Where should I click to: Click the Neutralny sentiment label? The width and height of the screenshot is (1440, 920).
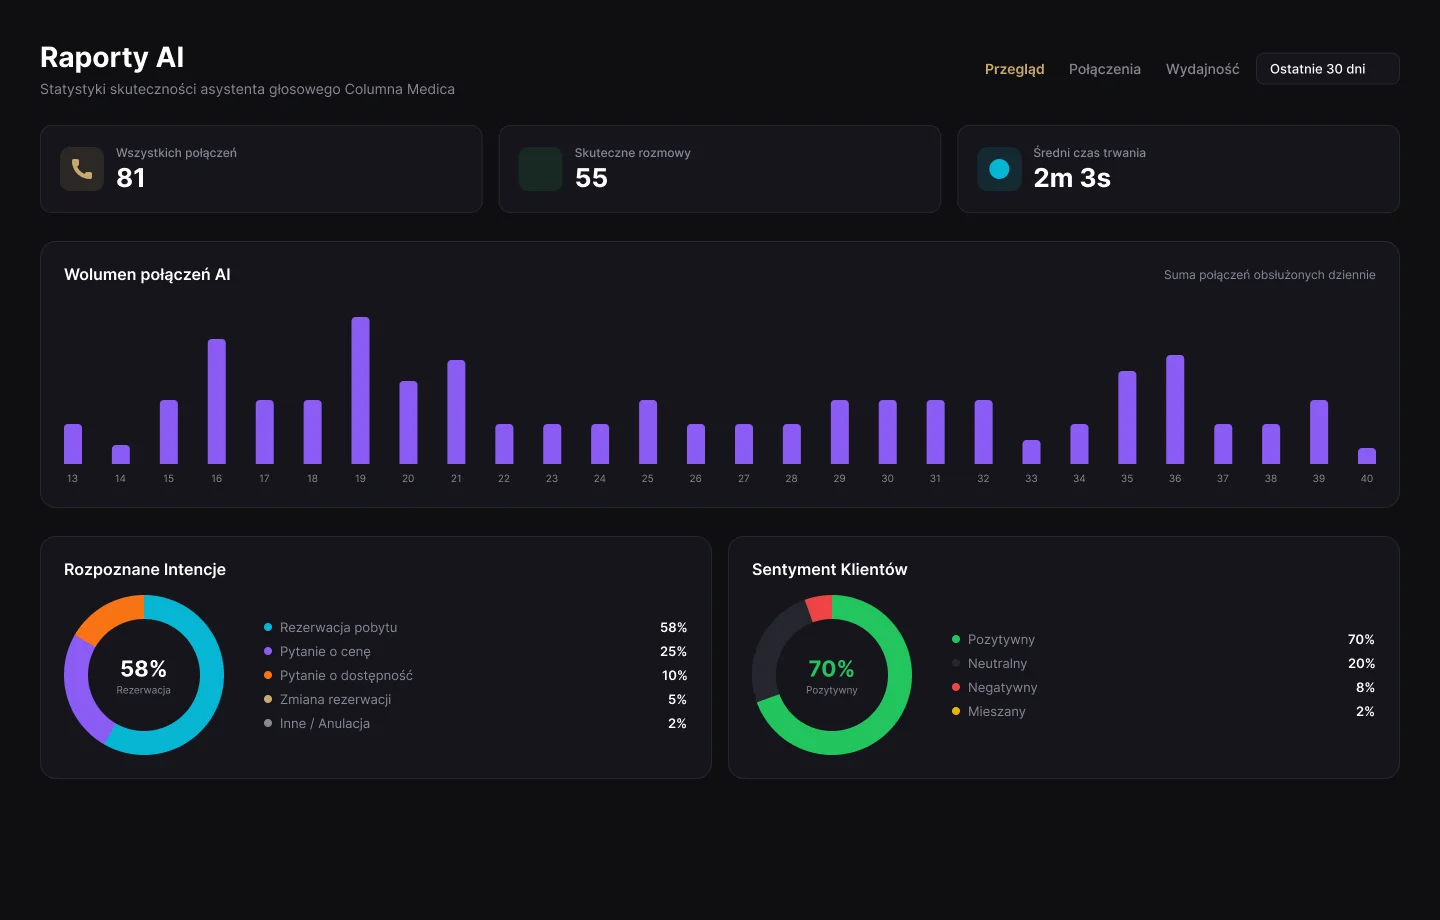tap(997, 663)
